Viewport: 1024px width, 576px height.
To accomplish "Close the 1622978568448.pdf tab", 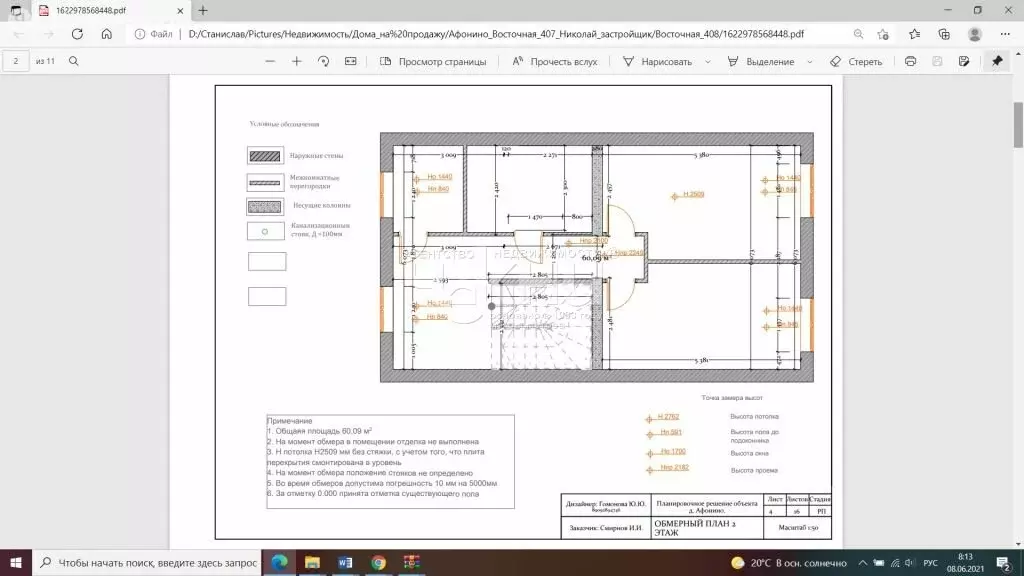I will click(180, 10).
